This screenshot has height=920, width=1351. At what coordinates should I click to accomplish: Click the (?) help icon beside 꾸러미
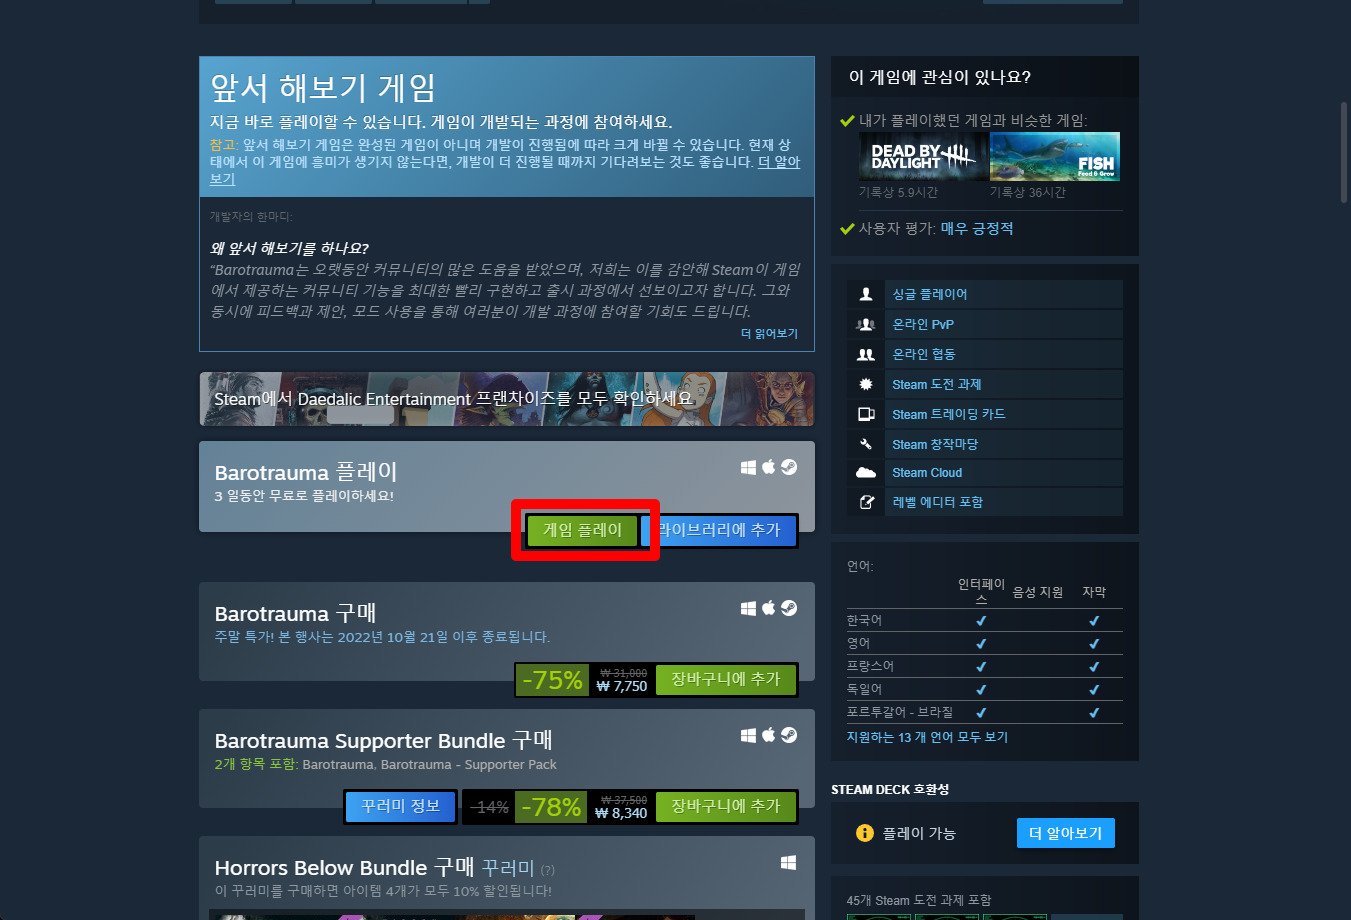click(x=548, y=870)
